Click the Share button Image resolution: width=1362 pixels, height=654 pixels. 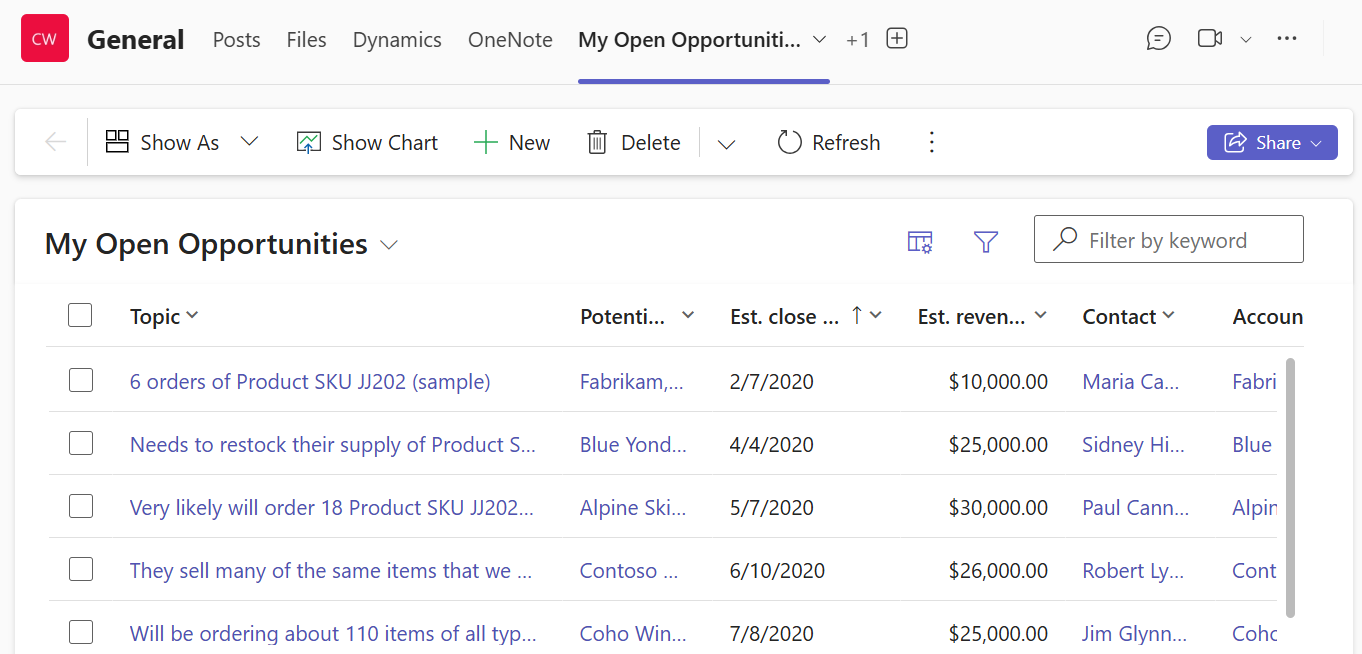click(x=1272, y=142)
